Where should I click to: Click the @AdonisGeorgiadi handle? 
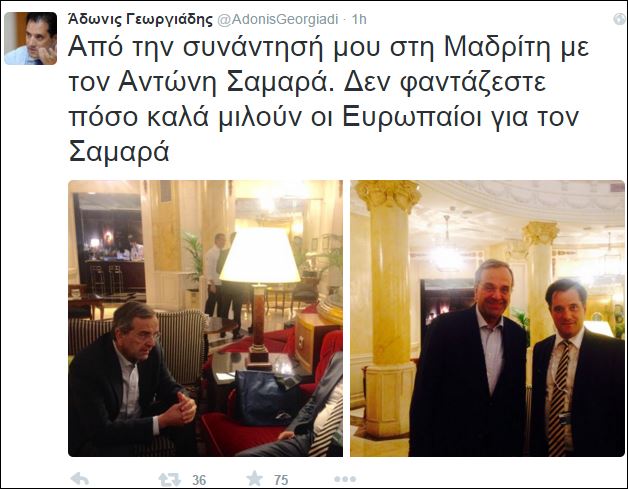(278, 19)
